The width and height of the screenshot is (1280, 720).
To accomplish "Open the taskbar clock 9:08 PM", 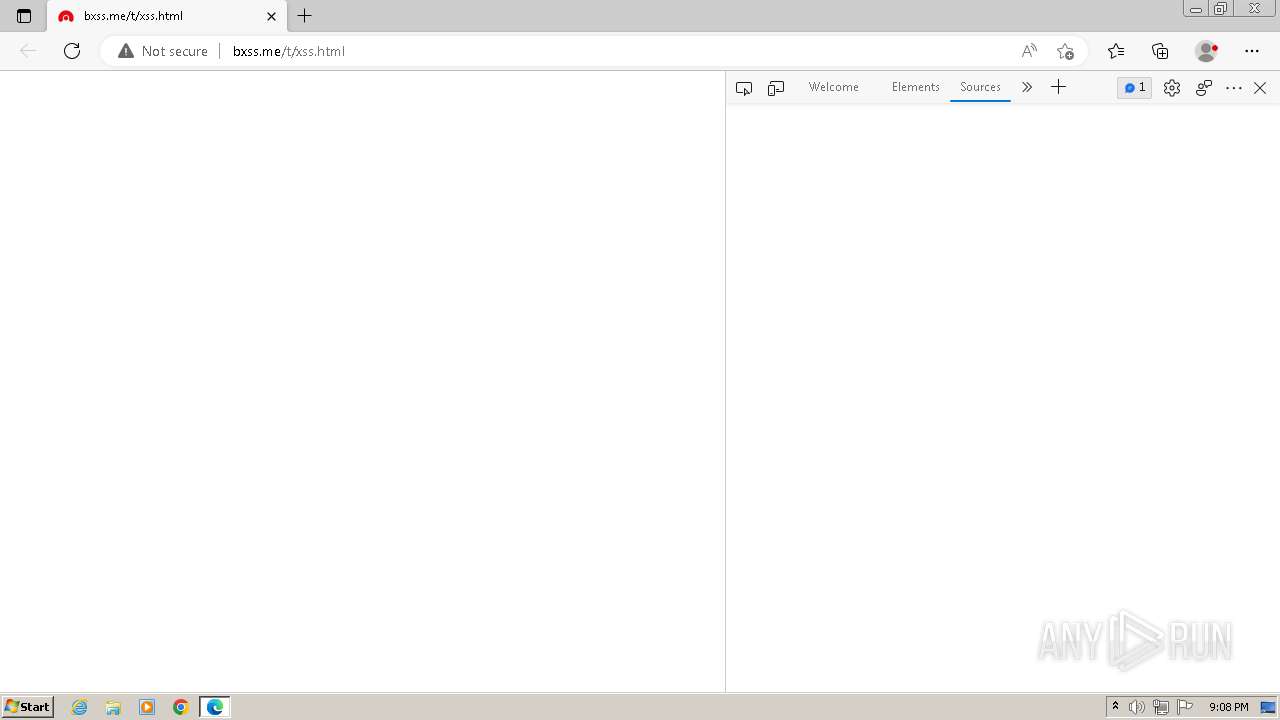I will point(1228,707).
